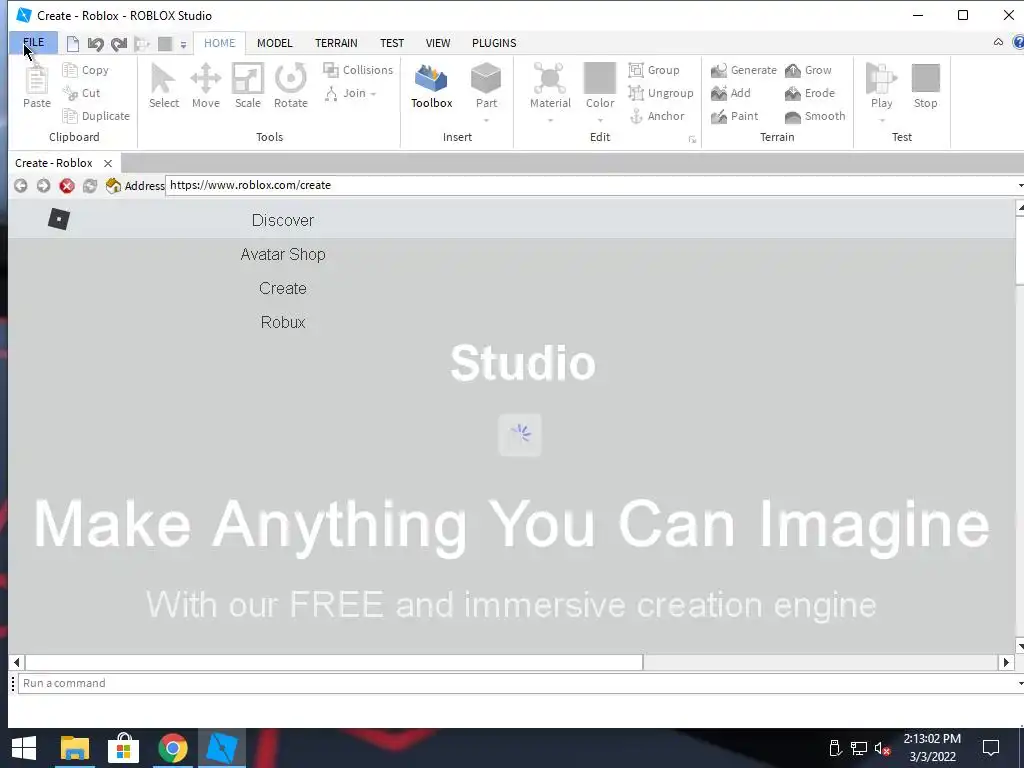Open the quick access toolbar customize dropdown
The image size is (1024, 768).
coord(184,44)
